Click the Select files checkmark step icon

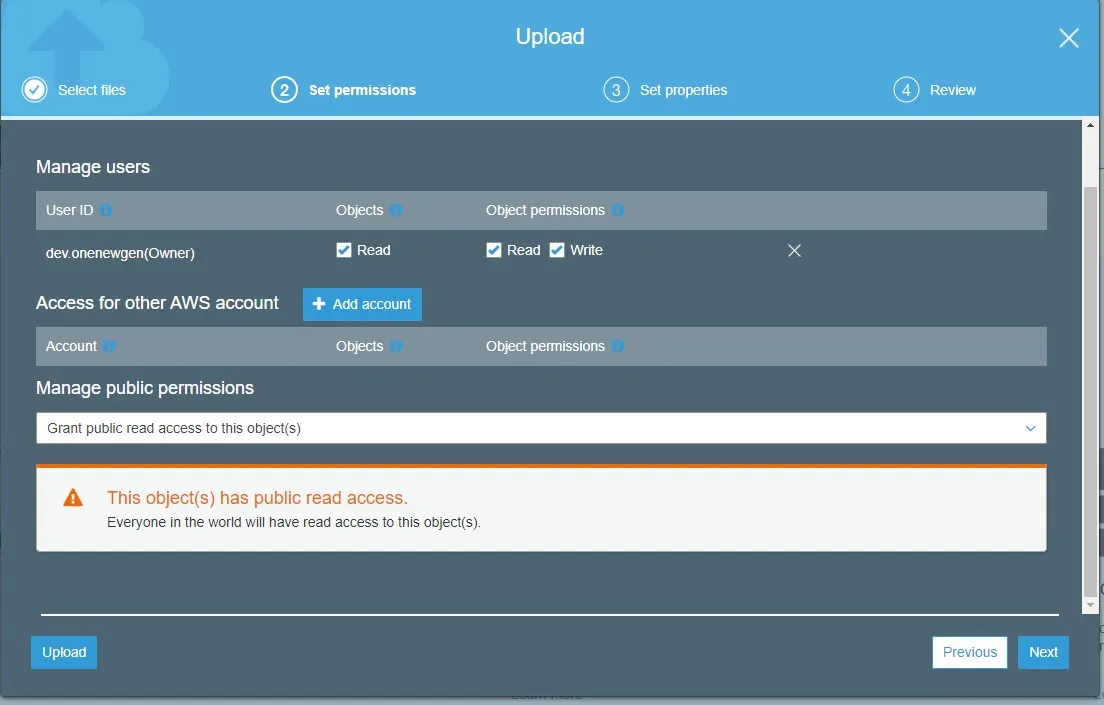pyautogui.click(x=34, y=89)
